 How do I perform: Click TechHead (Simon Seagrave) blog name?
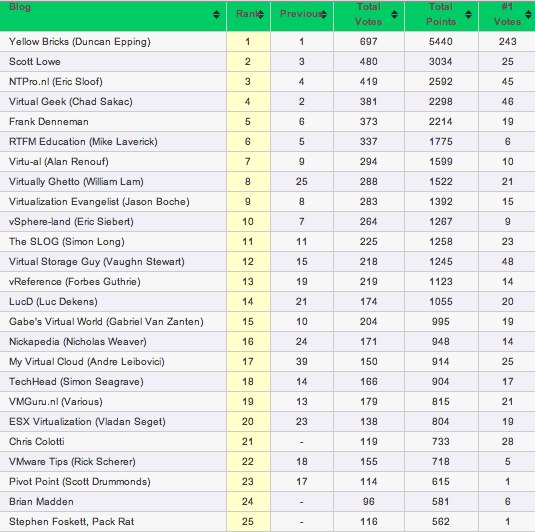[x=76, y=382]
